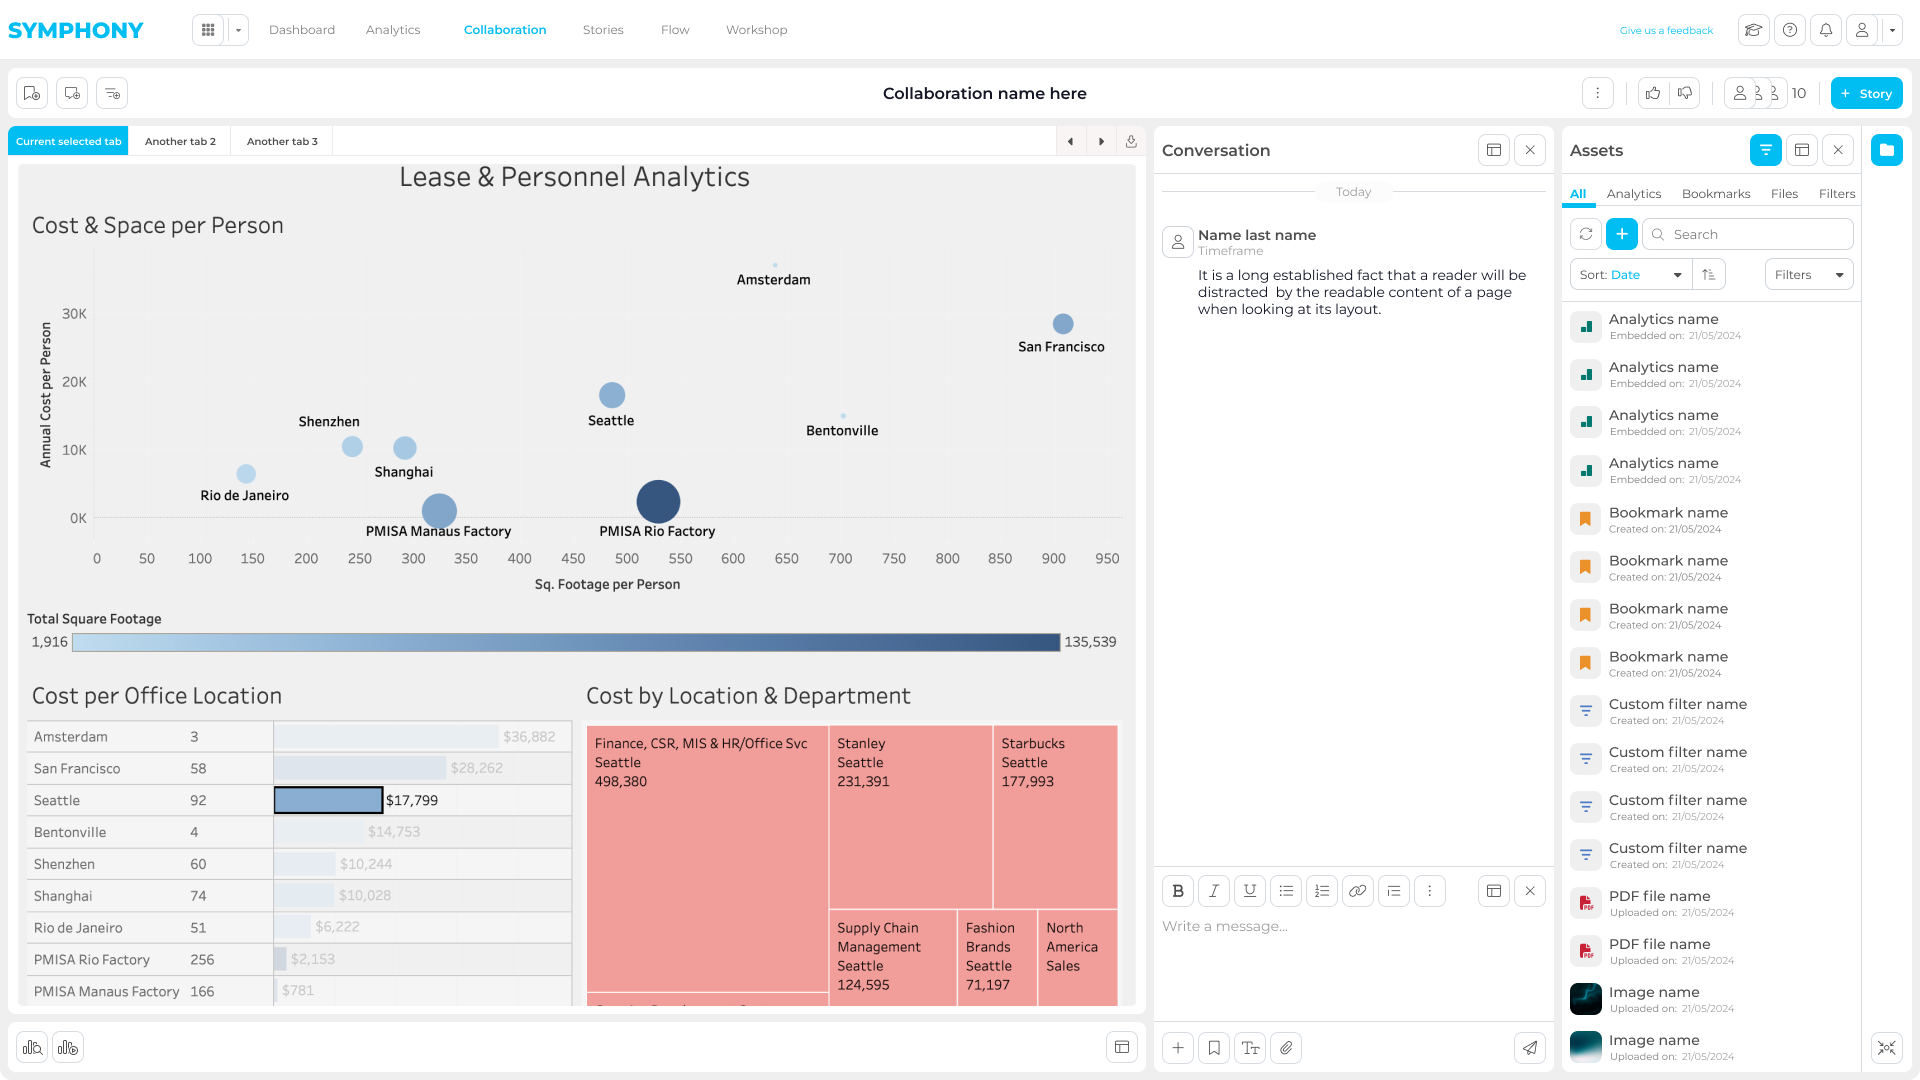Screen dimensions: 1920x1080
Task: Click the bookmark icon below message box
Action: click(1214, 1048)
